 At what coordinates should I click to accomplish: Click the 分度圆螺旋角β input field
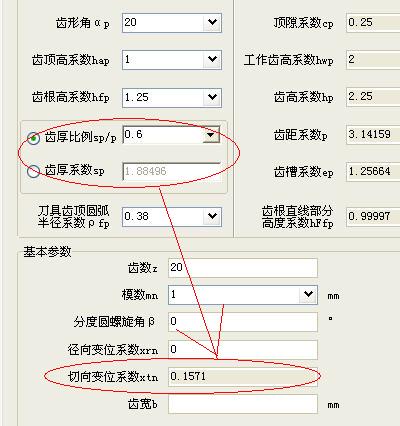point(243,322)
